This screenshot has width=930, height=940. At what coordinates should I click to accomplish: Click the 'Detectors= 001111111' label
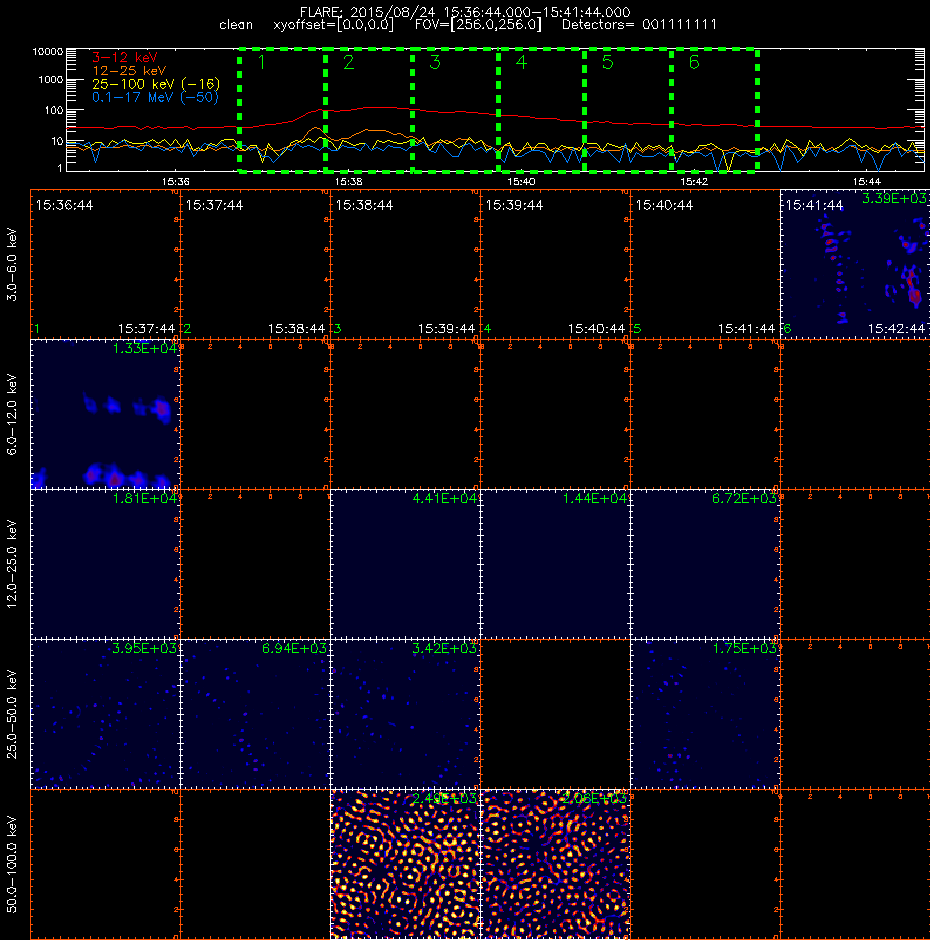coord(639,25)
